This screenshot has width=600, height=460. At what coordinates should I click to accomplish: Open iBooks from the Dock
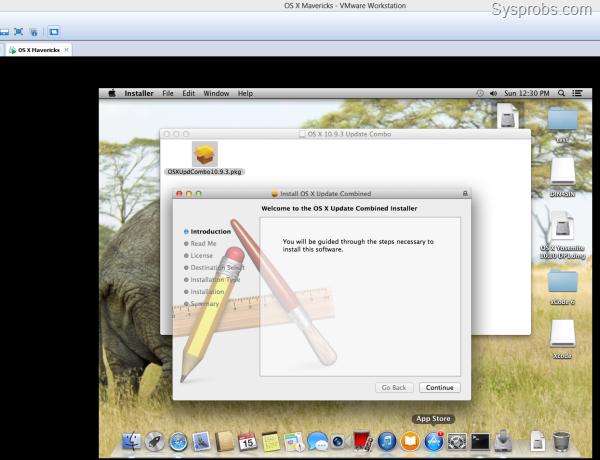410,441
